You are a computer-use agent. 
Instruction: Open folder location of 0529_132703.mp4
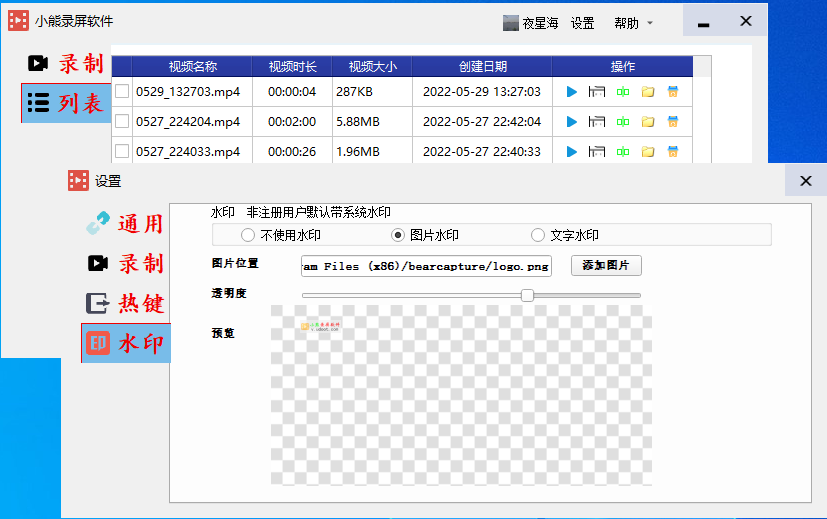pos(648,92)
